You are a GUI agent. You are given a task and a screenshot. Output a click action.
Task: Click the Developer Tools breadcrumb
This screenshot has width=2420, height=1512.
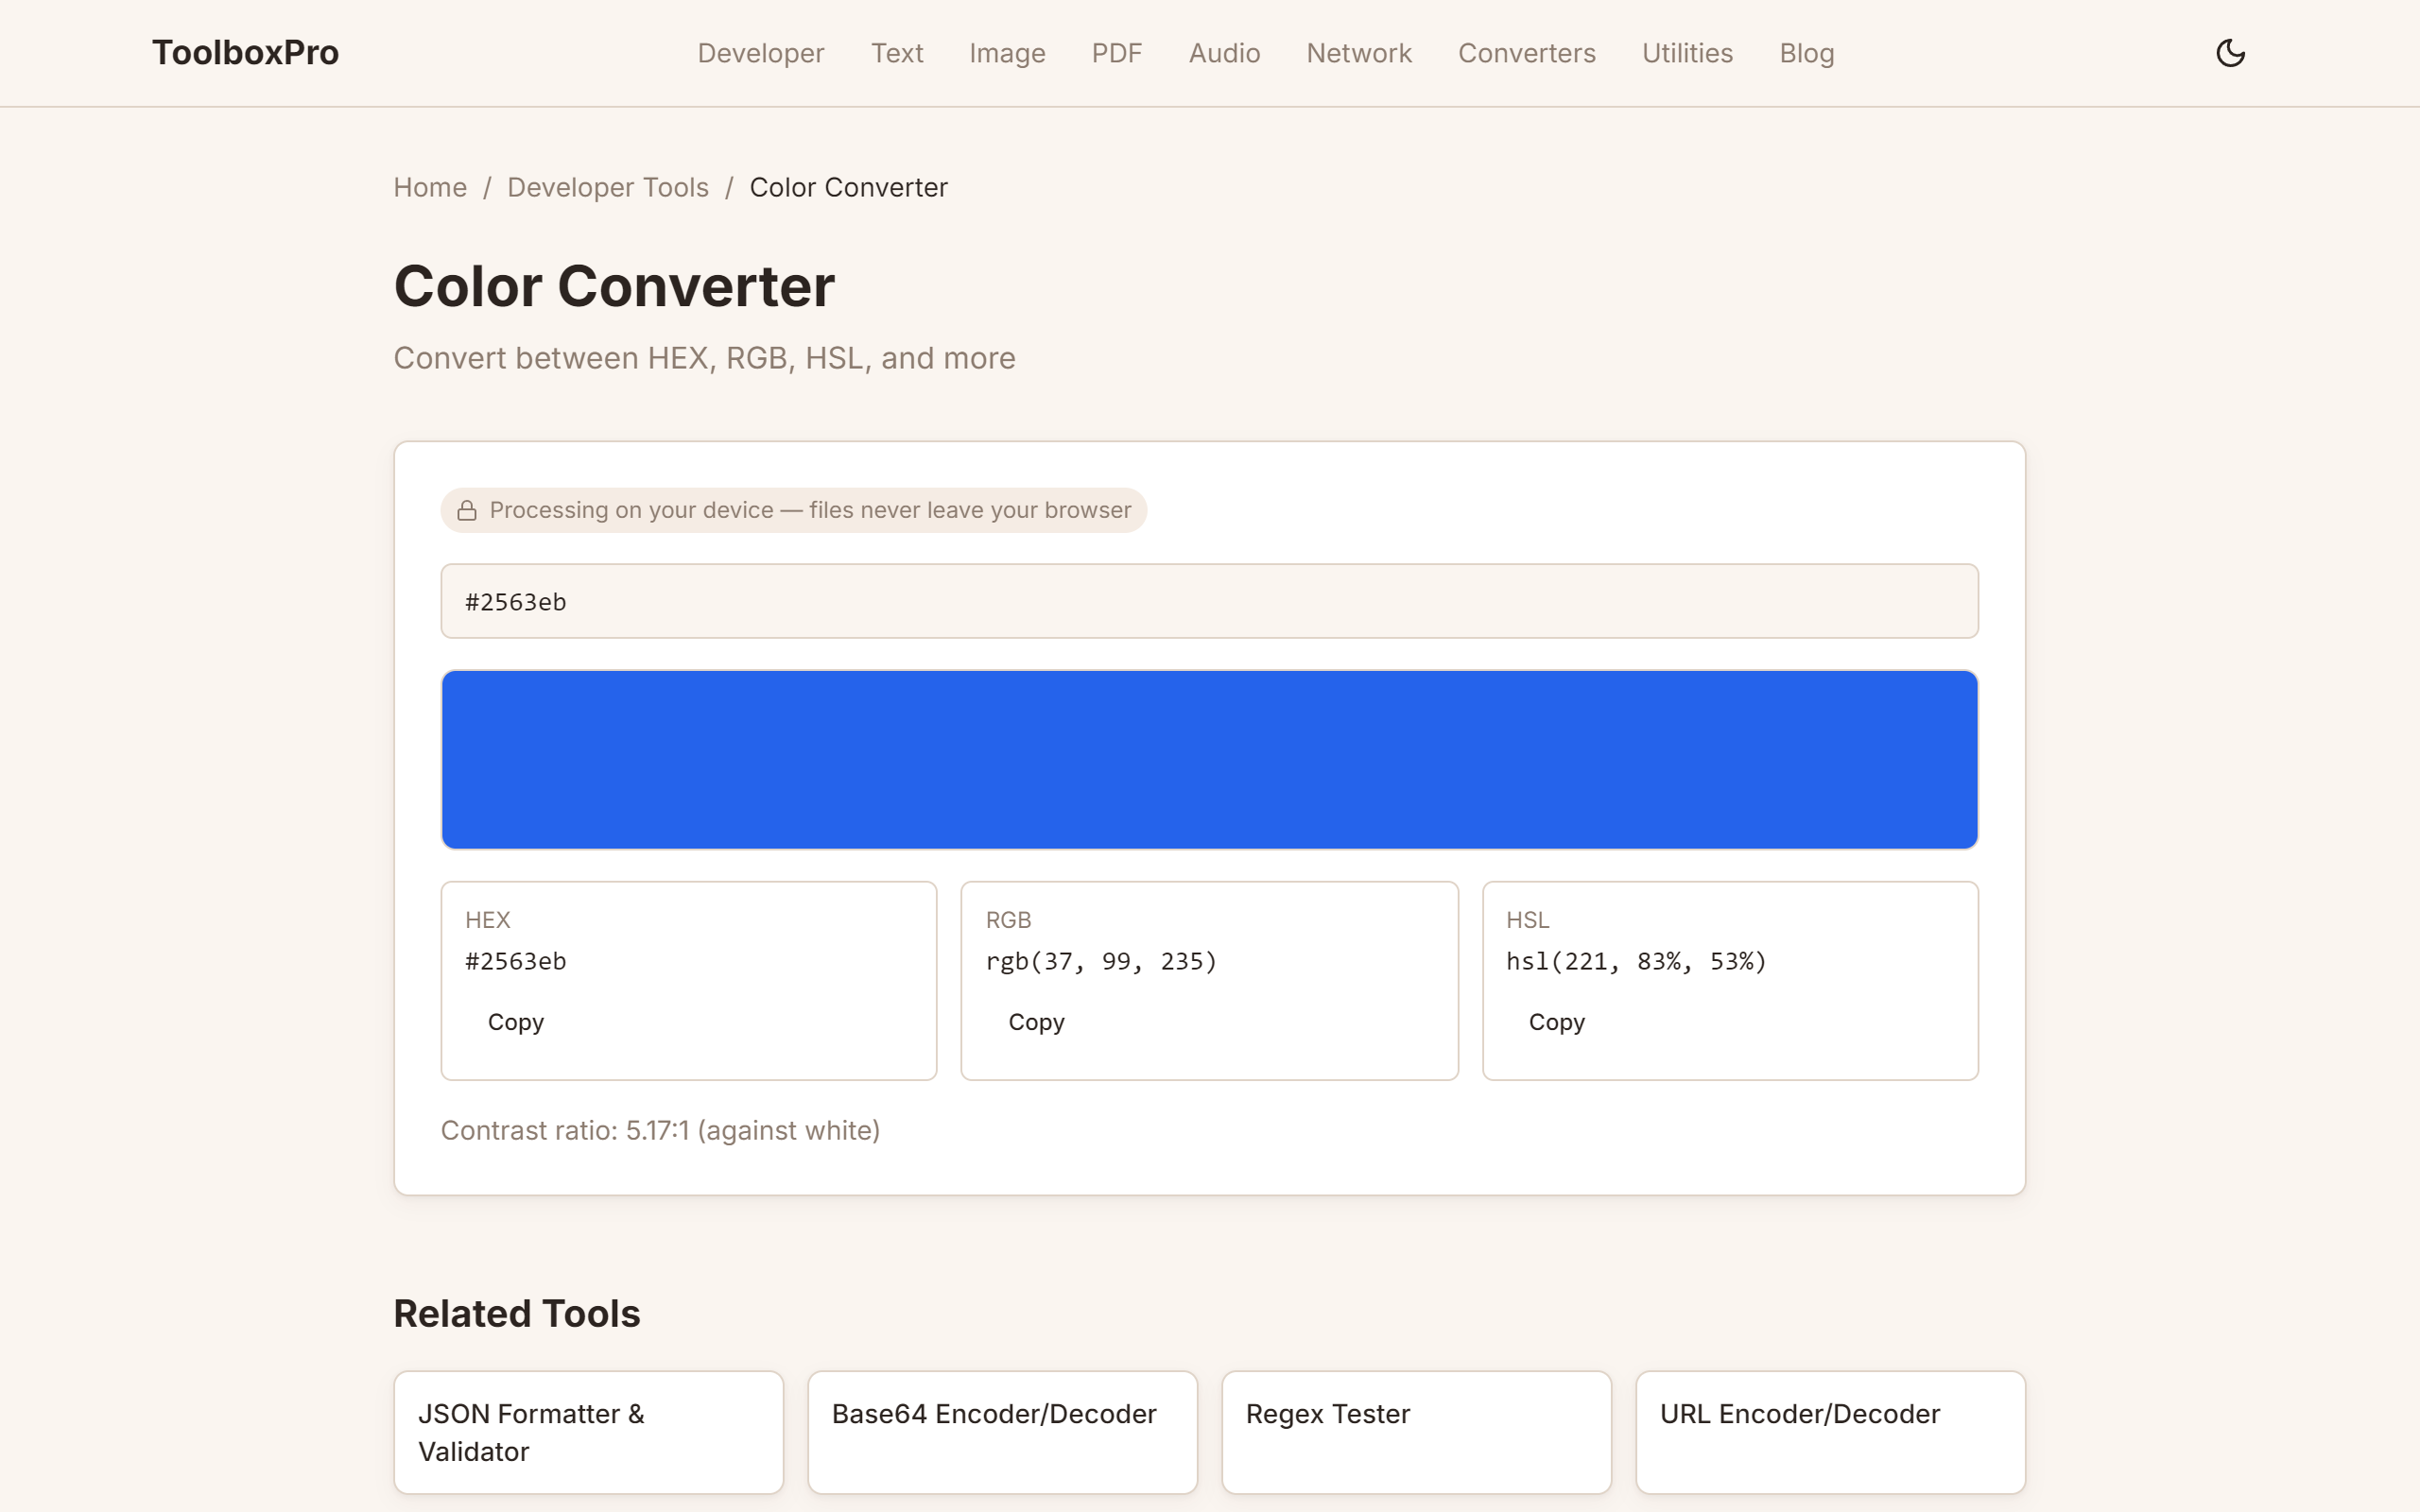pos(608,187)
